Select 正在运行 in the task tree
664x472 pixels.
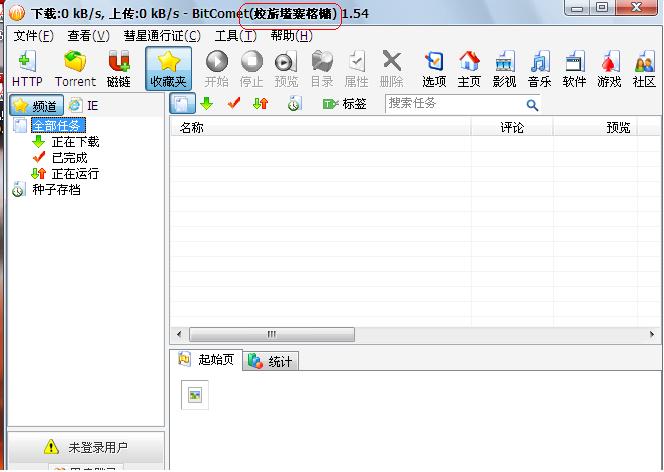click(x=75, y=174)
